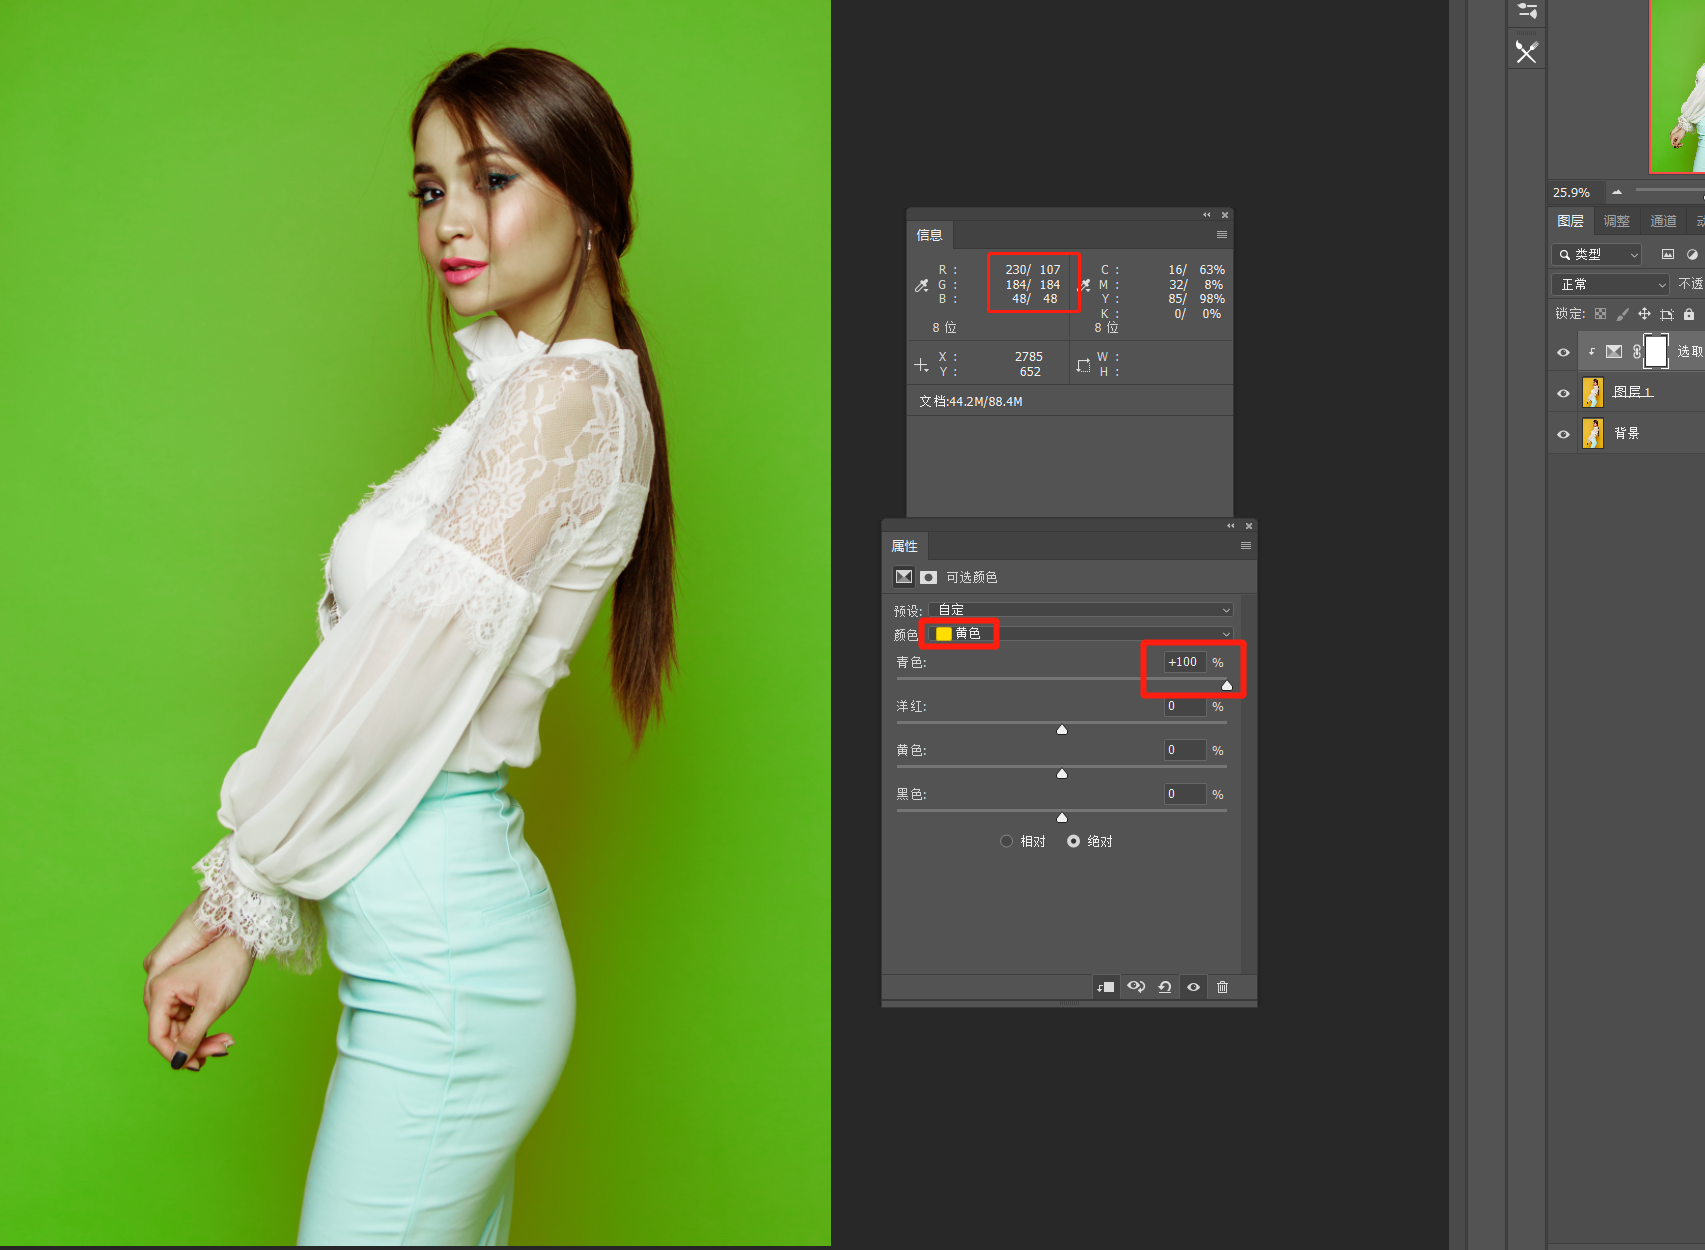This screenshot has height=1250, width=1705.
Task: Reset adjustment to defaults icon
Action: pos(1165,987)
